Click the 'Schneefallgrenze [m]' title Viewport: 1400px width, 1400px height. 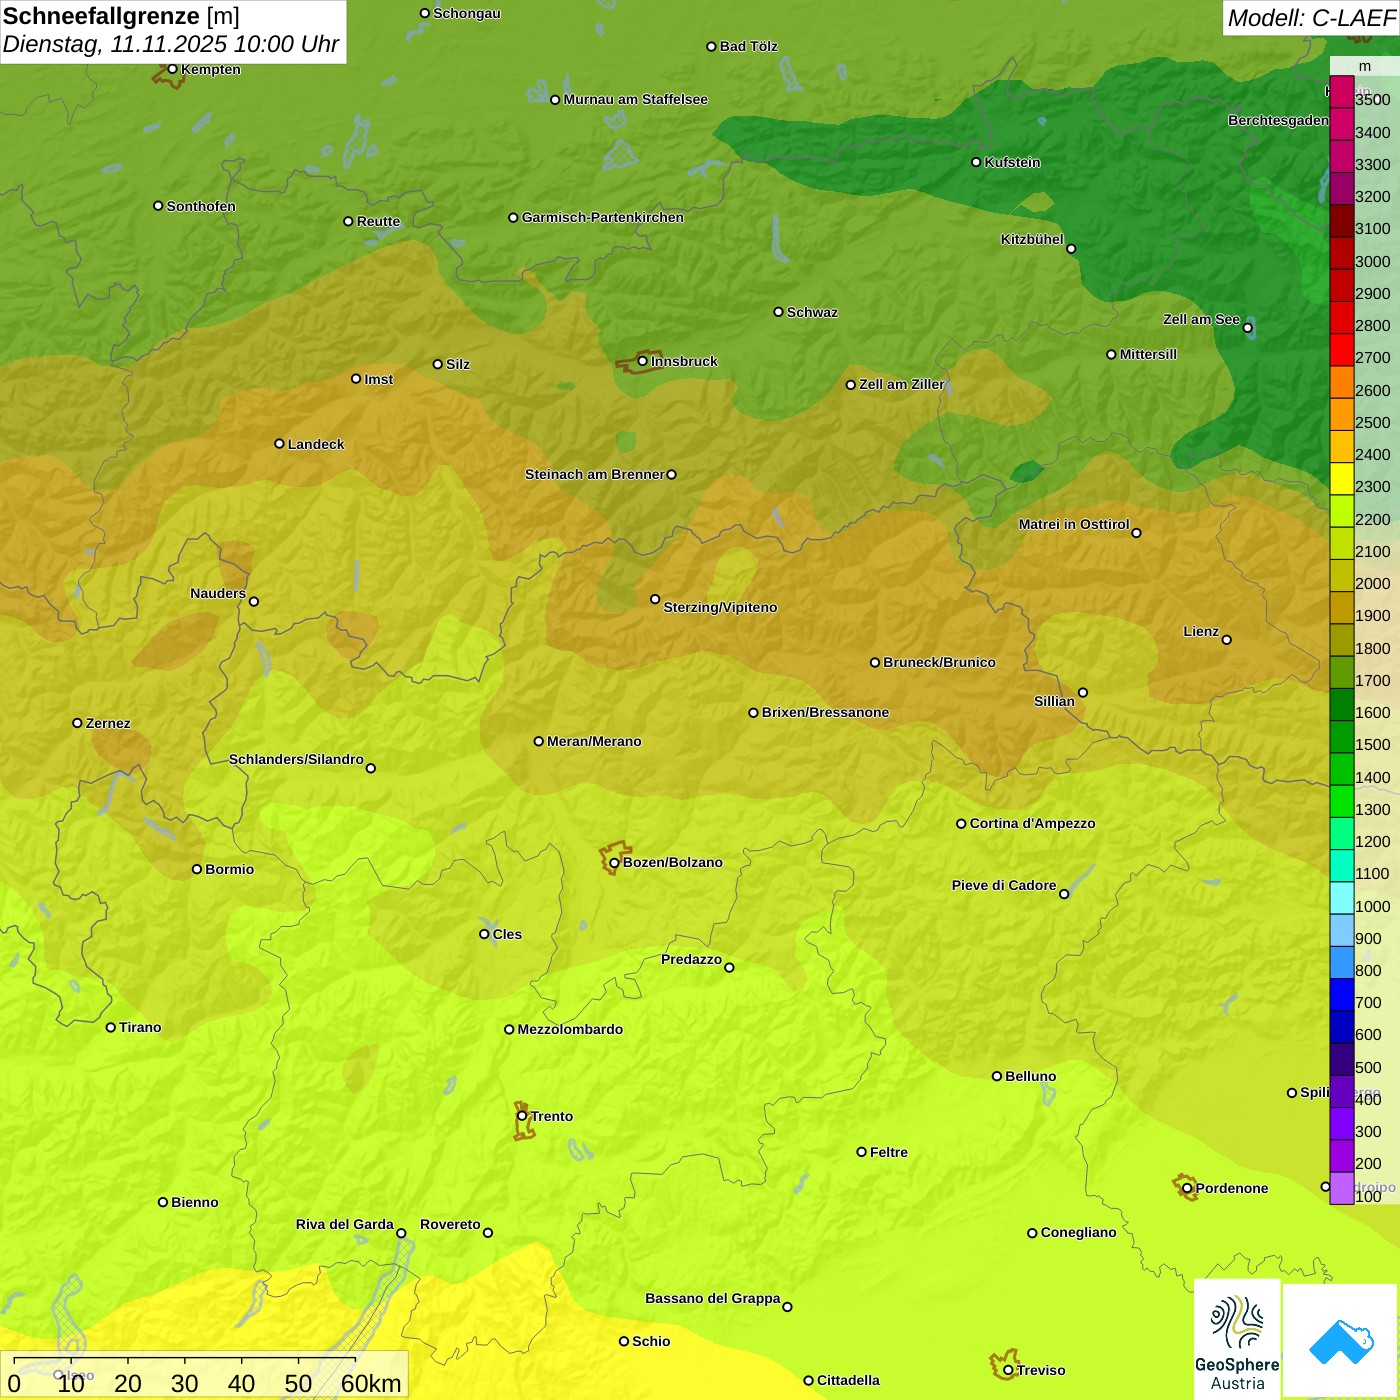point(121,16)
